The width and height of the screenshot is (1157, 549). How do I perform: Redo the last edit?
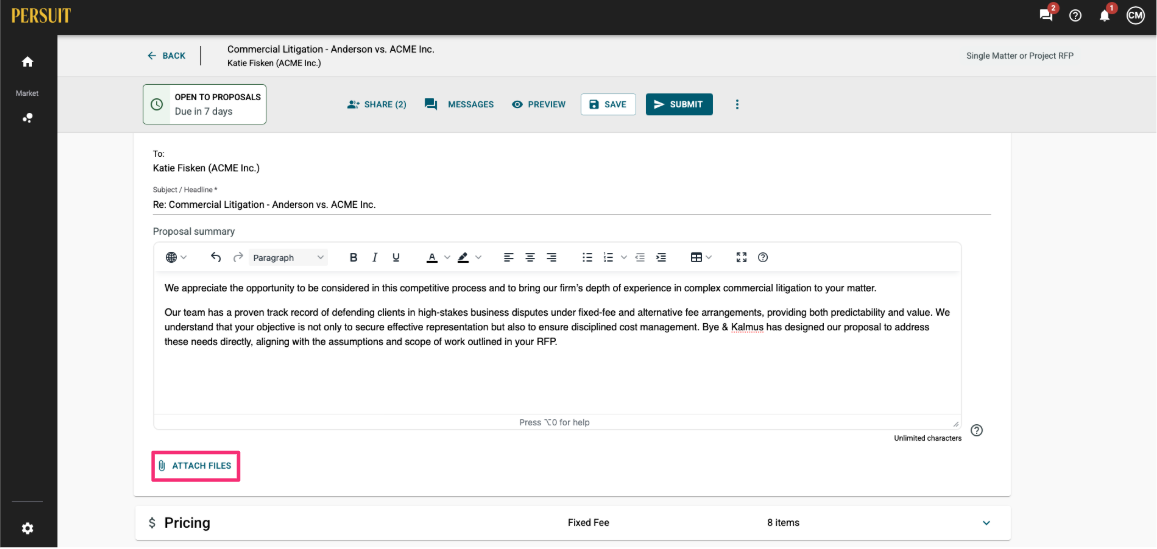tap(238, 258)
